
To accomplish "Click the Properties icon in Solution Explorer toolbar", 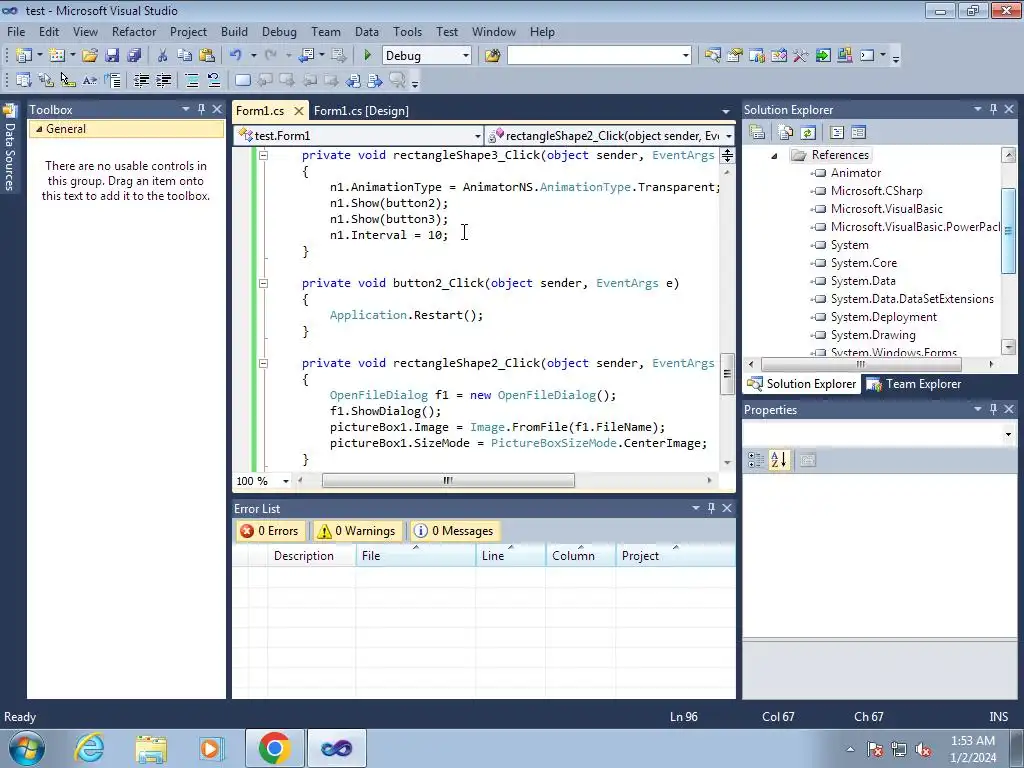I will [757, 133].
